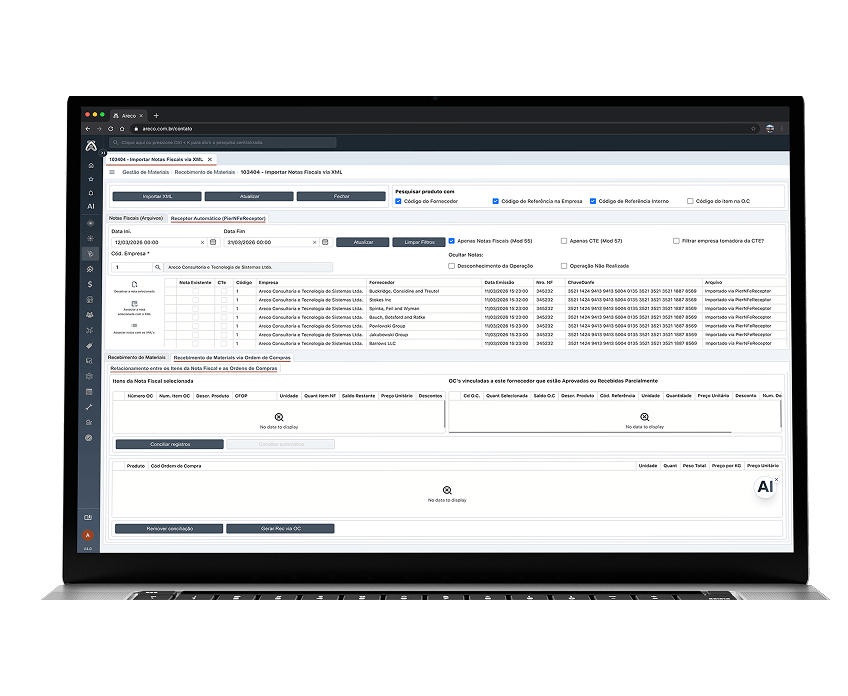Toggle Código de Referência Interno checkbox
Image resolution: width=848 pixels, height=696 pixels.
593,201
